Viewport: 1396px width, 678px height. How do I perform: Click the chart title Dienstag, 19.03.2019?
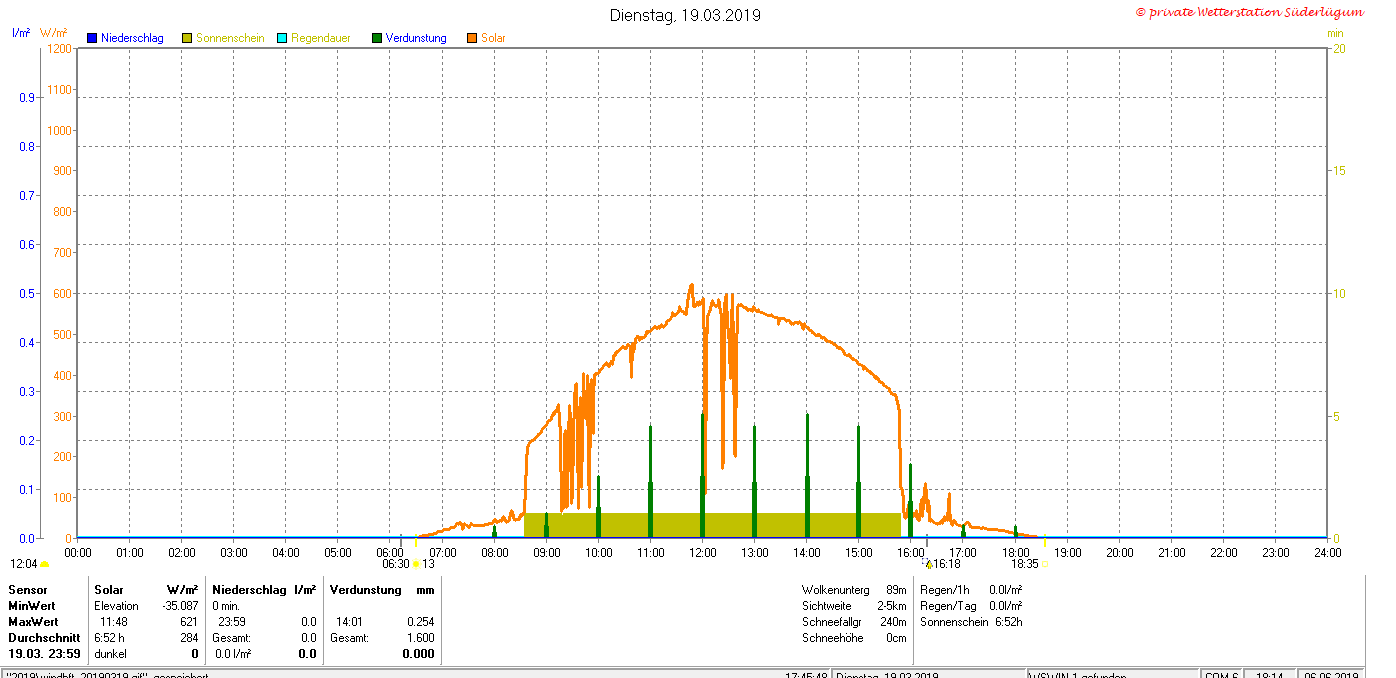click(685, 15)
